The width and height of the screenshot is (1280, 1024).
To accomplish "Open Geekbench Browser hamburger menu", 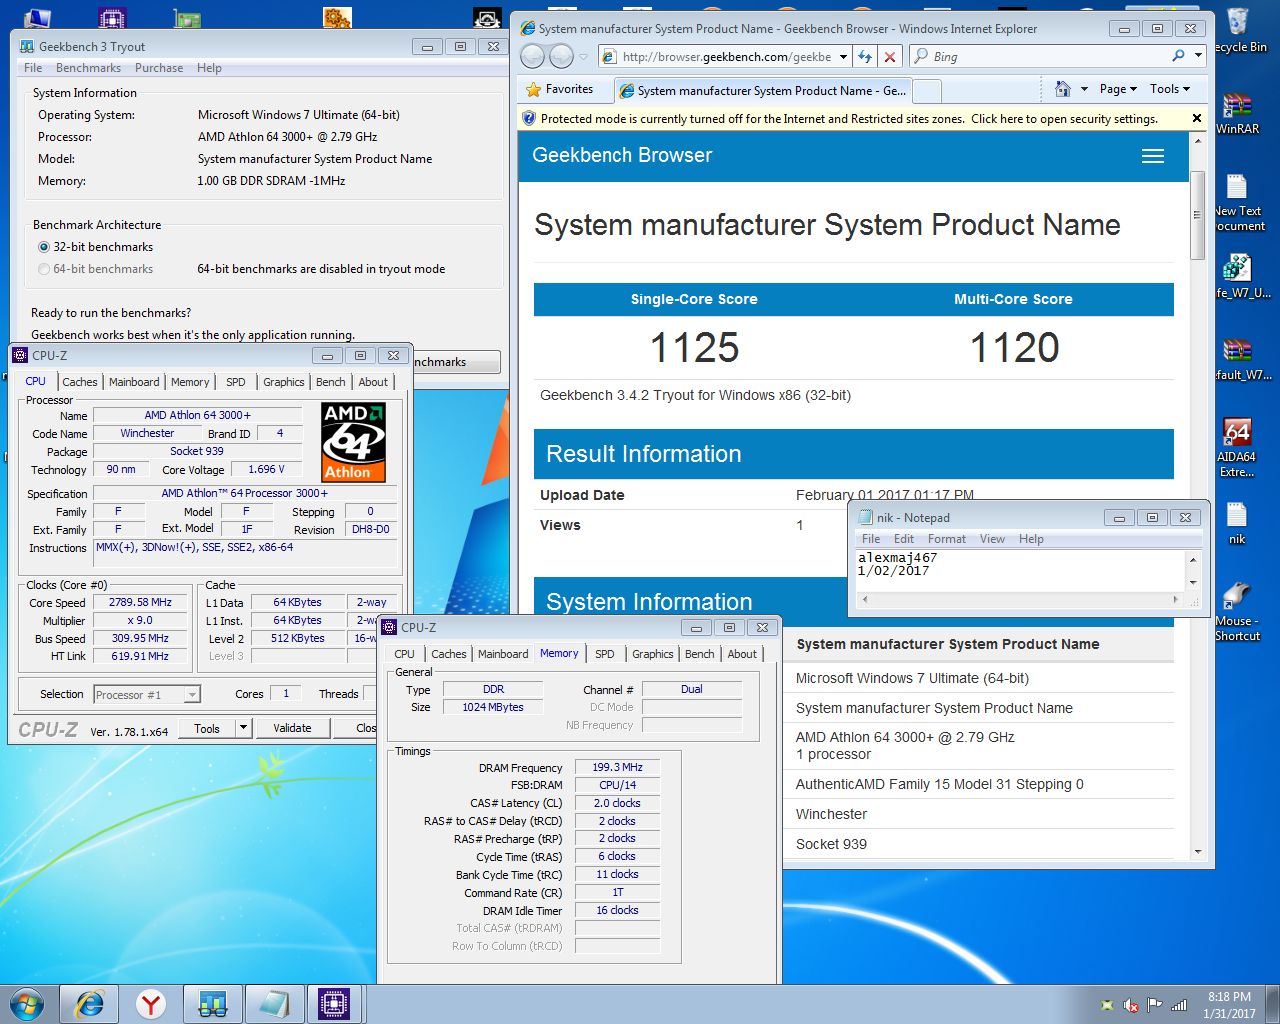I will (1153, 156).
